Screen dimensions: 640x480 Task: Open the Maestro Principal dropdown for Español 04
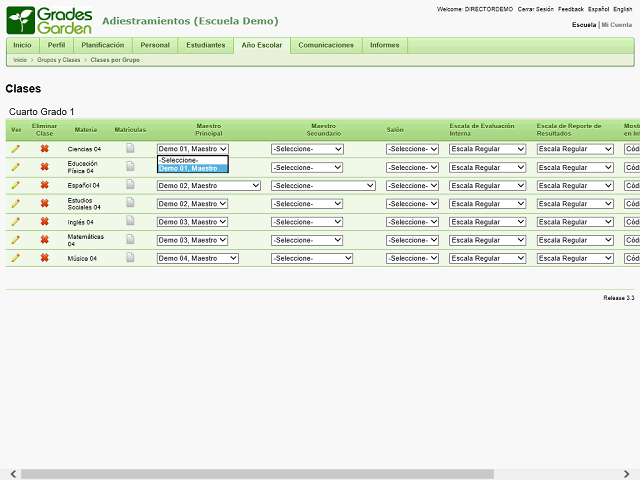pos(209,186)
